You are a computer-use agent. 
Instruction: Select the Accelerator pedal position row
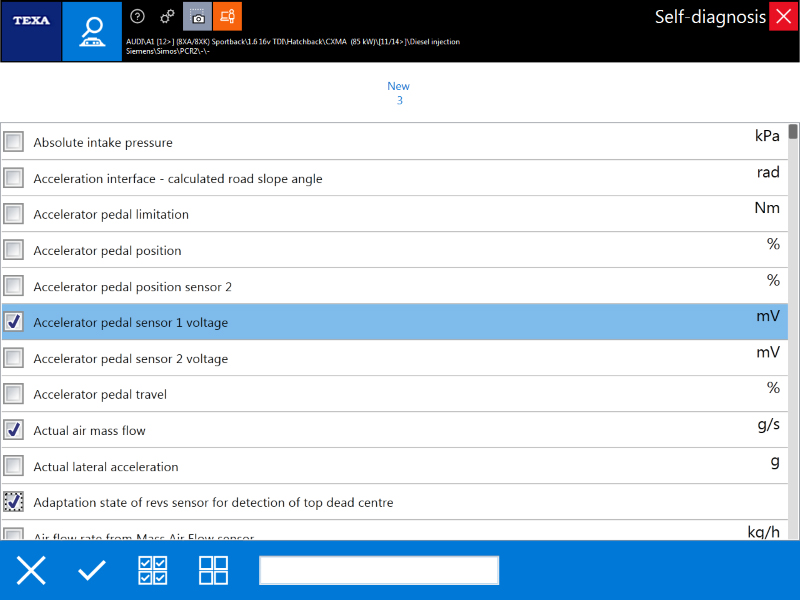(395, 250)
